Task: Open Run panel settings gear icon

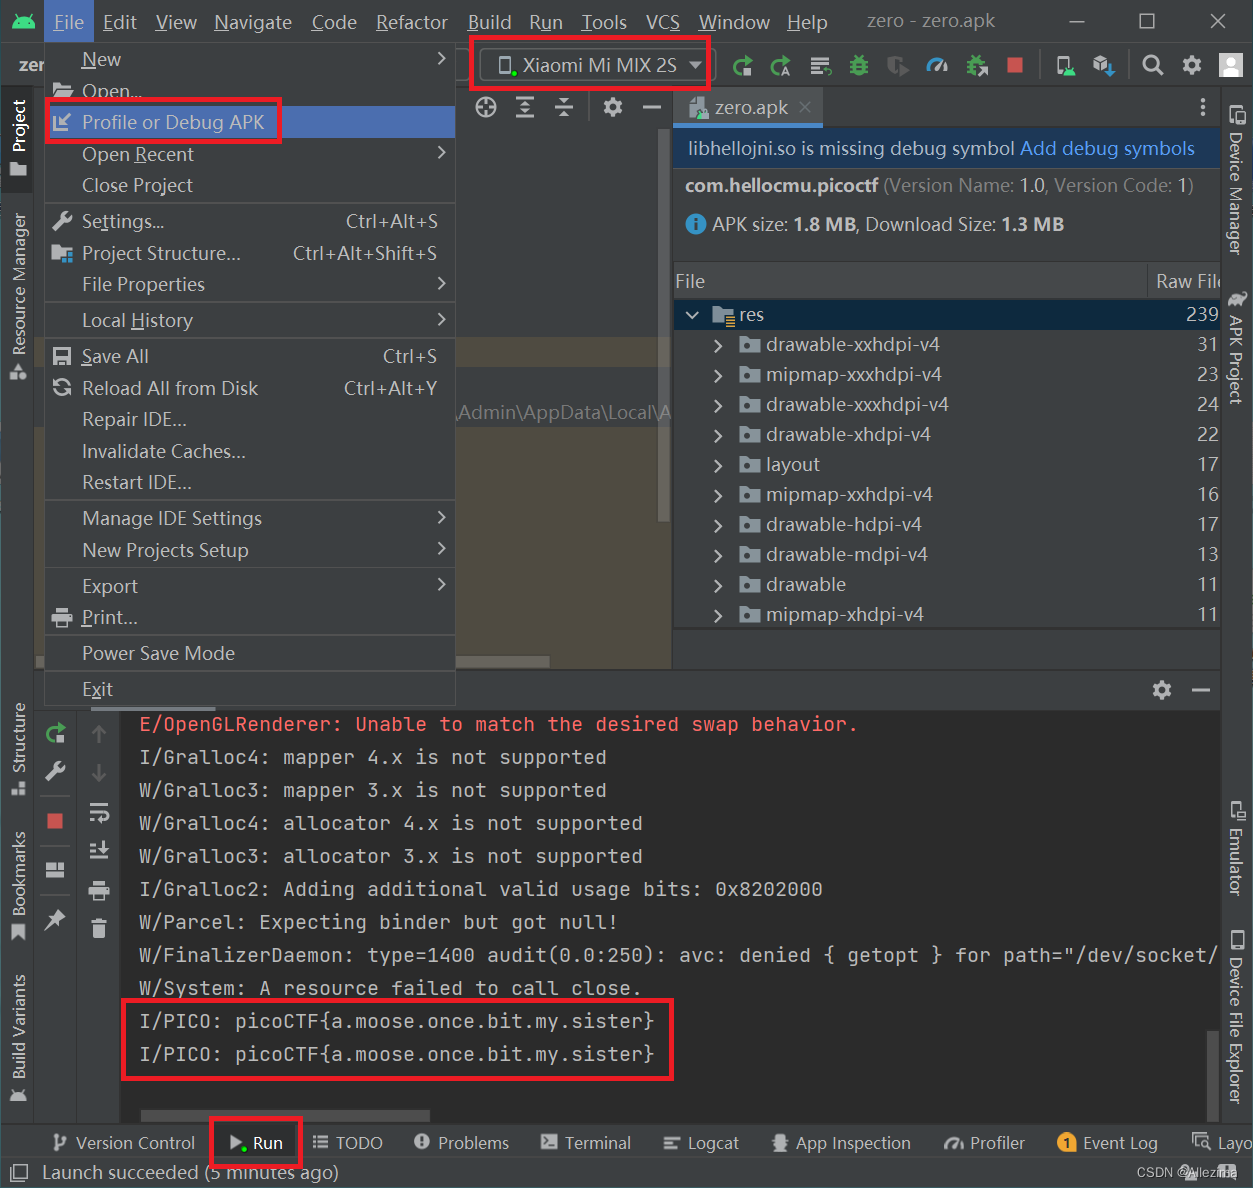Action: point(1162,690)
